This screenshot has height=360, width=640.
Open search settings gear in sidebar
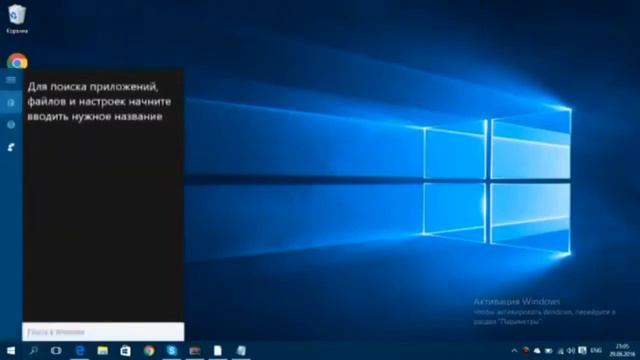[x=11, y=124]
